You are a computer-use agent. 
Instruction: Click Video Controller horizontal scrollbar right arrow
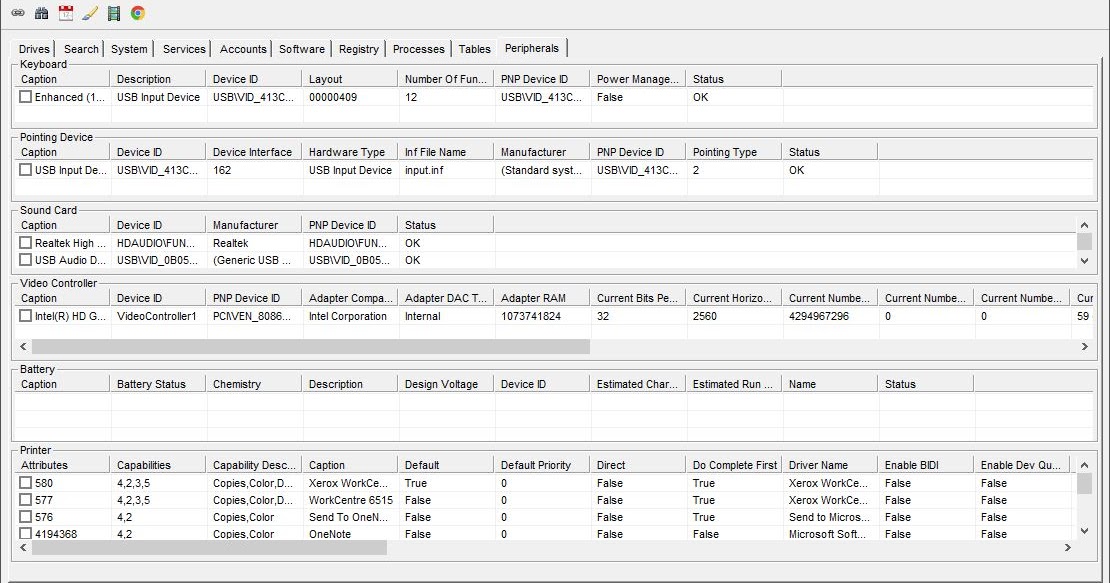click(1084, 347)
